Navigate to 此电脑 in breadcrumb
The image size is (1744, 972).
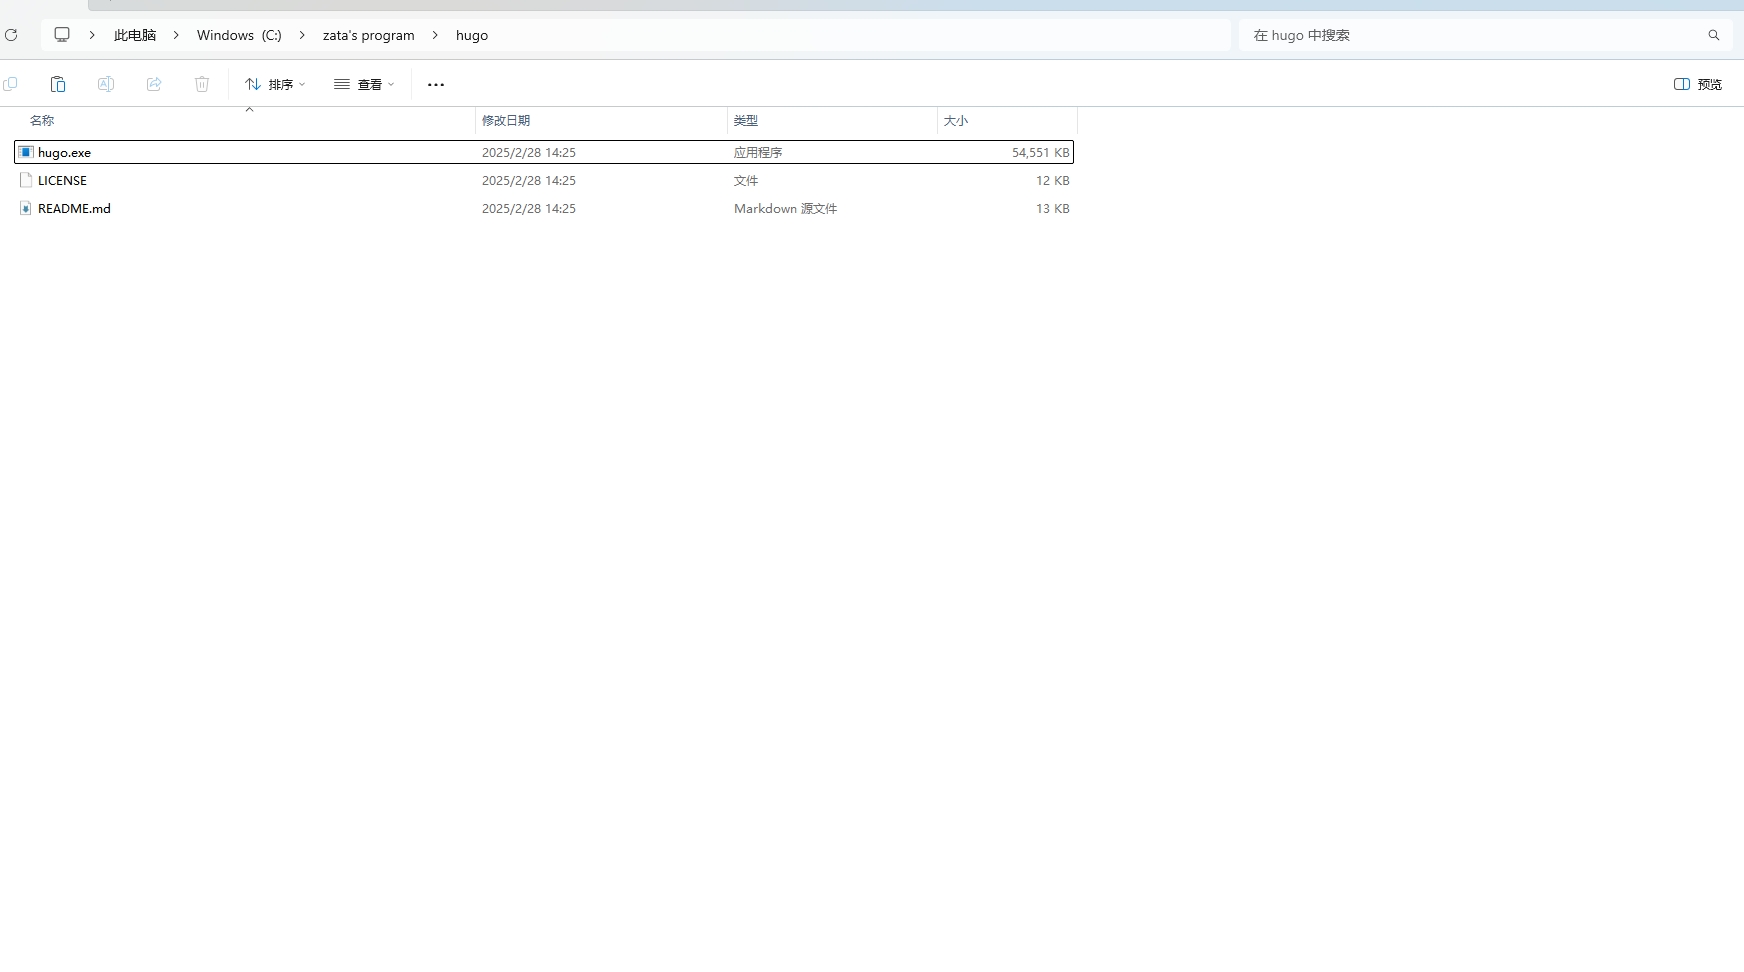click(x=135, y=35)
